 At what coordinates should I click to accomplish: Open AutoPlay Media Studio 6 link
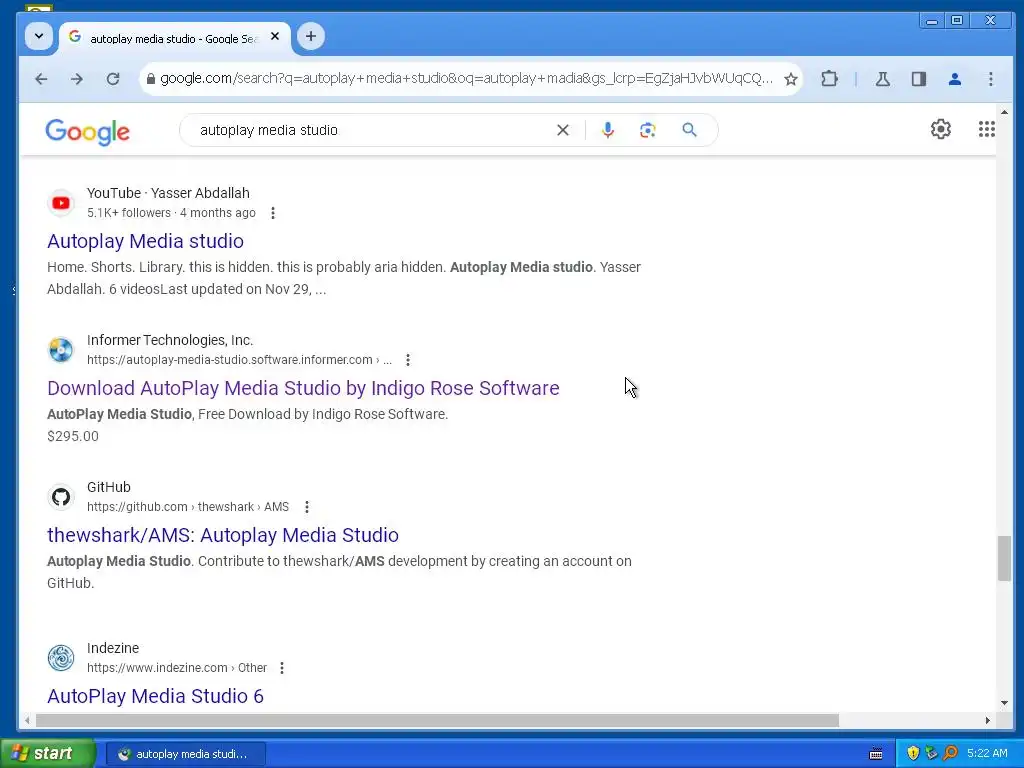click(x=155, y=696)
